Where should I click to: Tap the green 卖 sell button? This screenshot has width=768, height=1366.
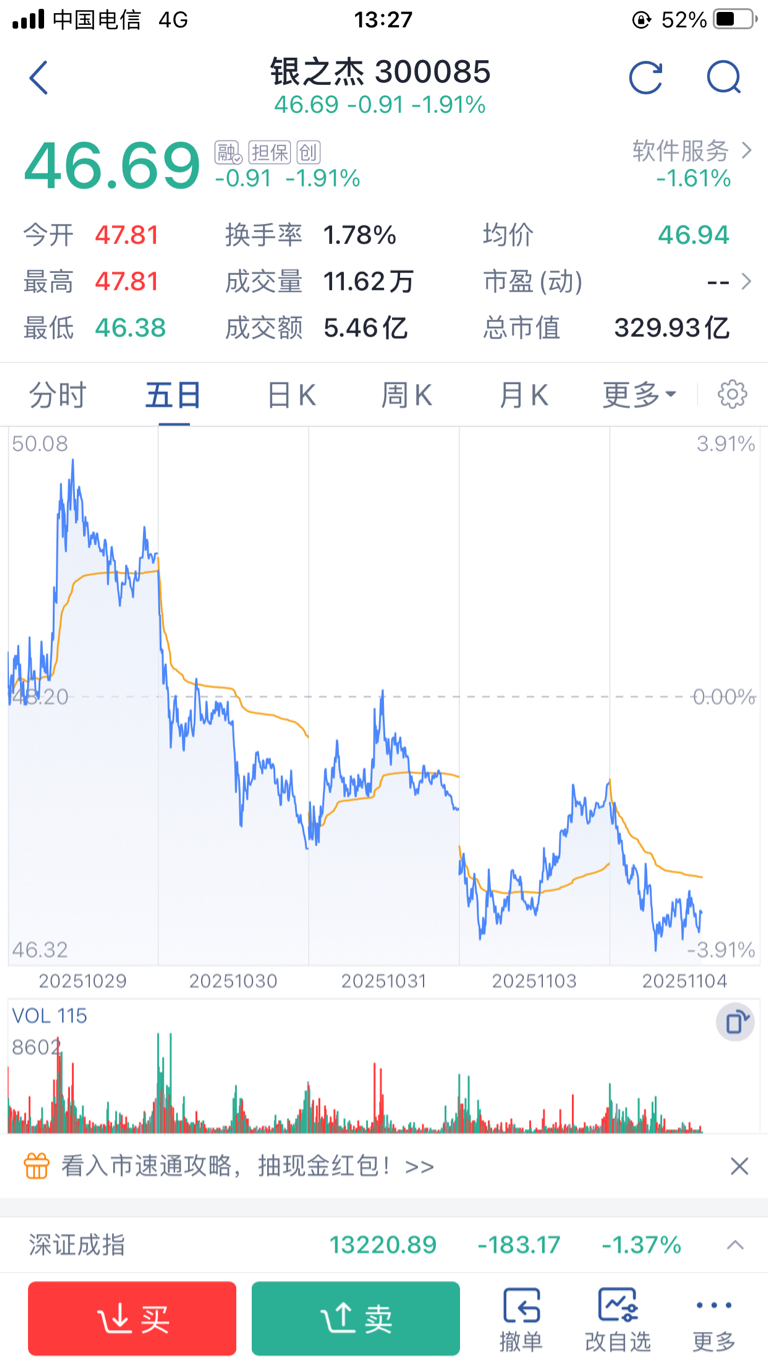[x=356, y=1319]
